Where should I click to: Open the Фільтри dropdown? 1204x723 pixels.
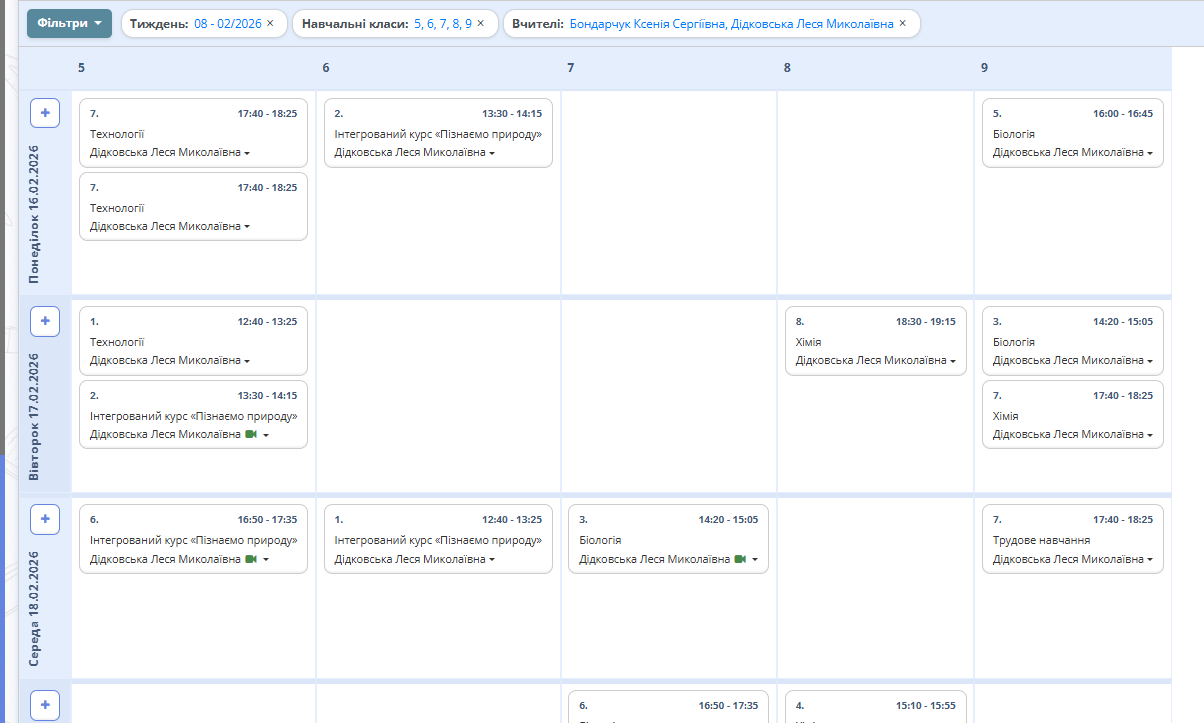pos(69,23)
